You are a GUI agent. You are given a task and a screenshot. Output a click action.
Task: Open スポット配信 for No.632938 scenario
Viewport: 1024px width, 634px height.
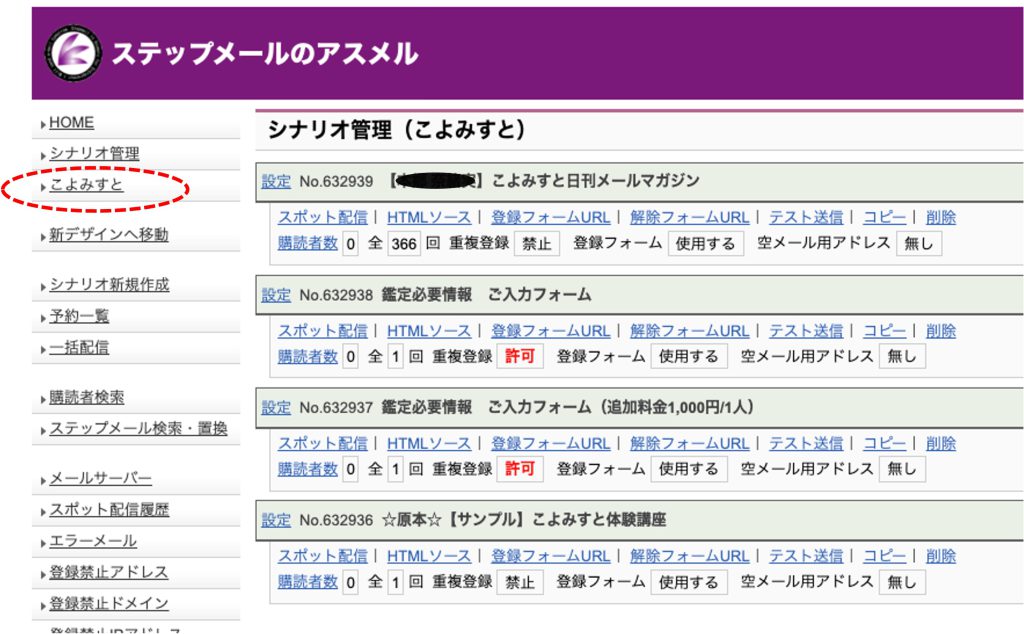323,331
